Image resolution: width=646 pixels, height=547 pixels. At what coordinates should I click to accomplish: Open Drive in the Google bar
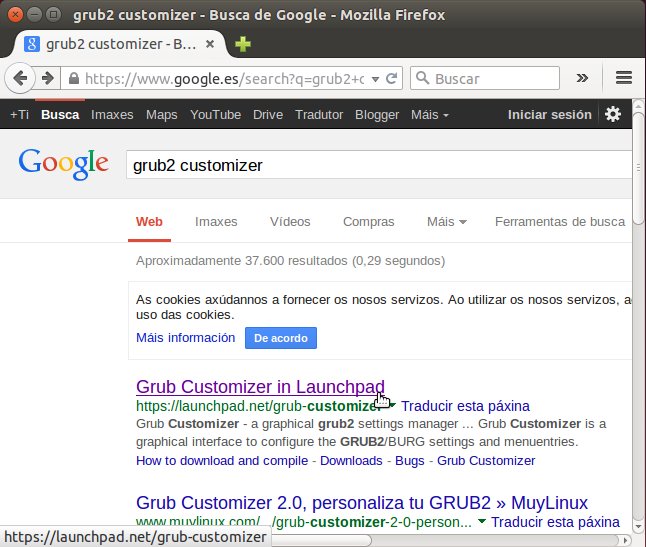268,115
